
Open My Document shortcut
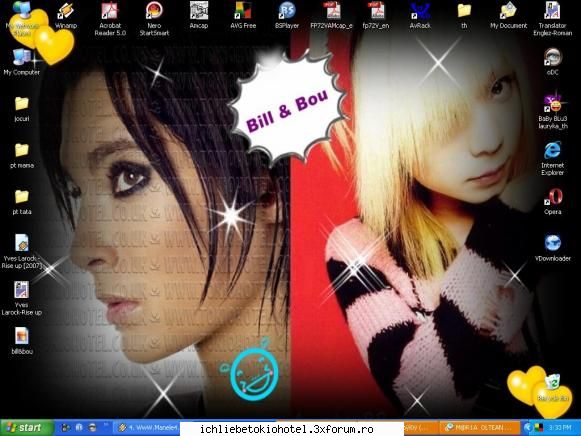pos(508,16)
